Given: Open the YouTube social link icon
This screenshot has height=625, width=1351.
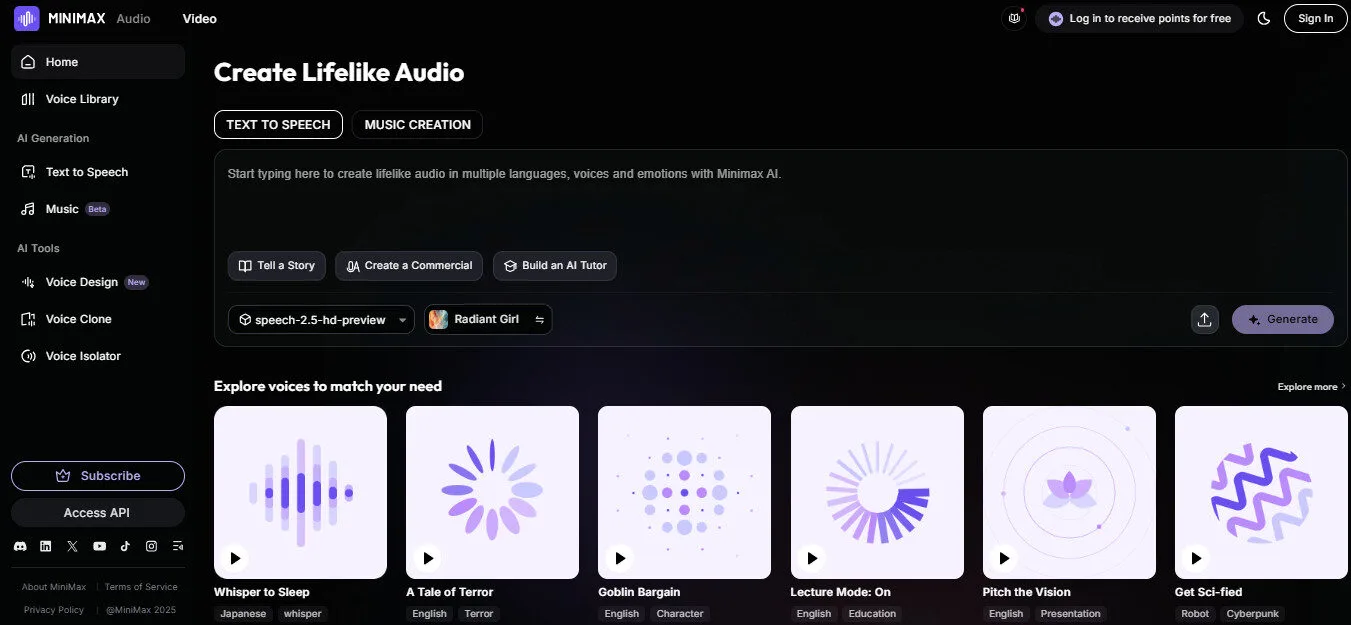Looking at the screenshot, I should [99, 546].
